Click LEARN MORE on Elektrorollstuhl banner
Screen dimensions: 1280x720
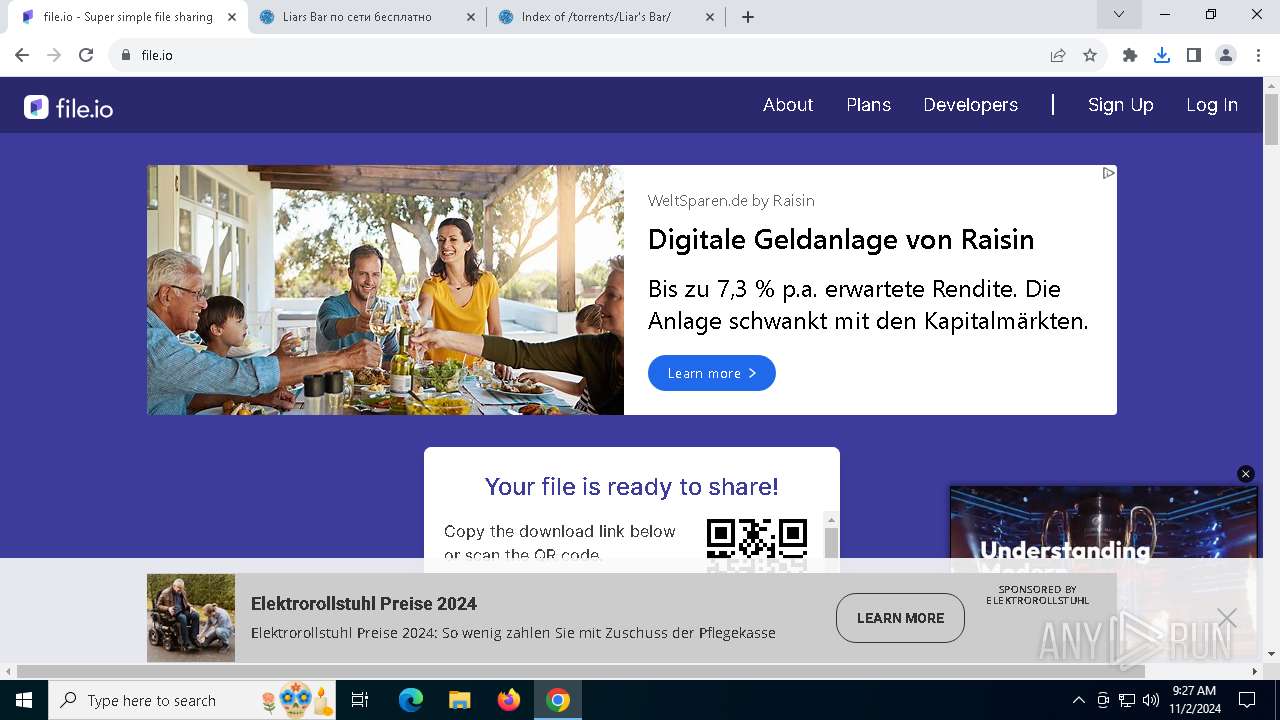click(x=900, y=618)
